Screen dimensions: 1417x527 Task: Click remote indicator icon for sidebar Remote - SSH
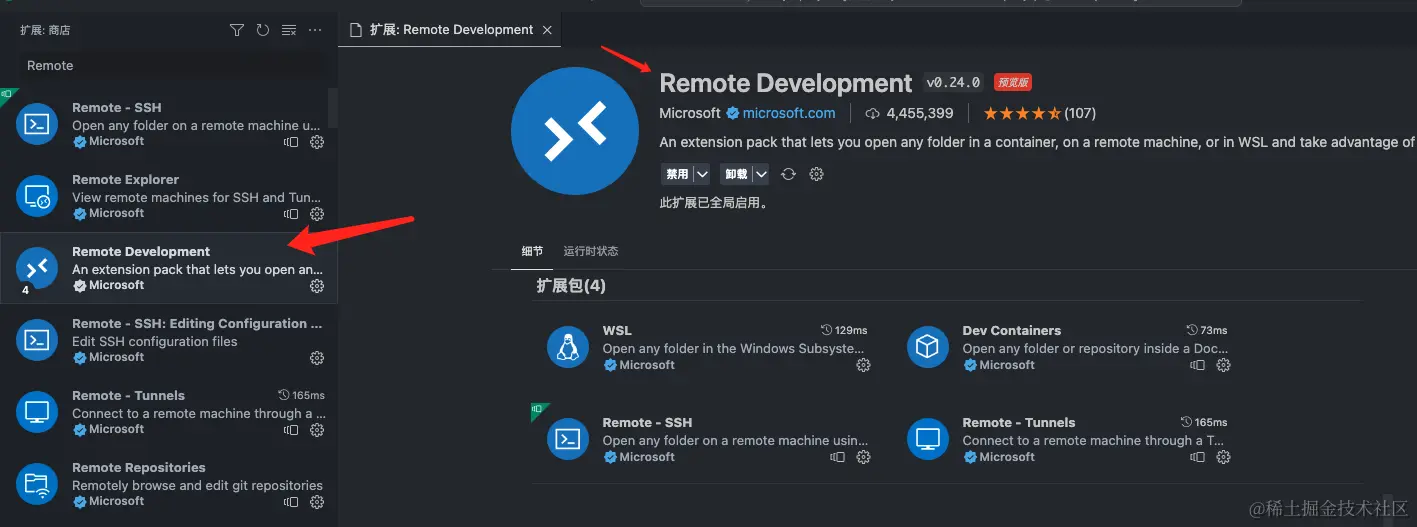pyautogui.click(x=291, y=142)
